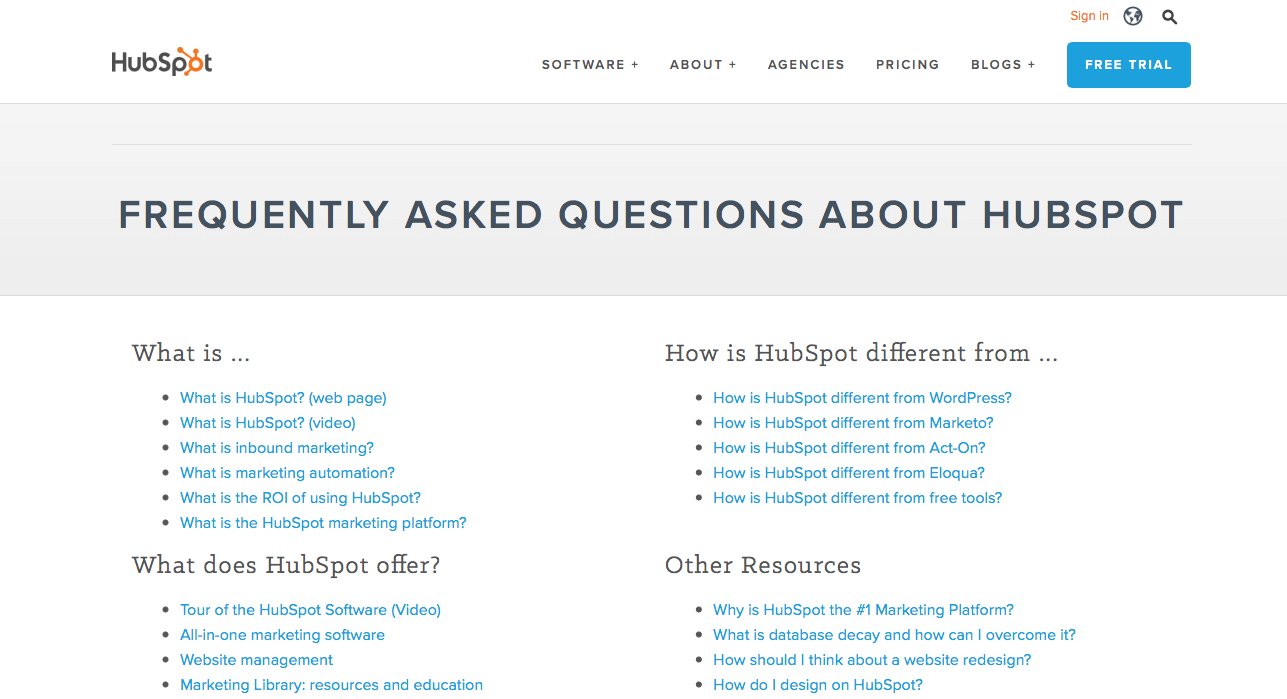Viewport: 1287px width, 699px height.
Task: Open What is HubSpot? (web page)
Action: [283, 398]
